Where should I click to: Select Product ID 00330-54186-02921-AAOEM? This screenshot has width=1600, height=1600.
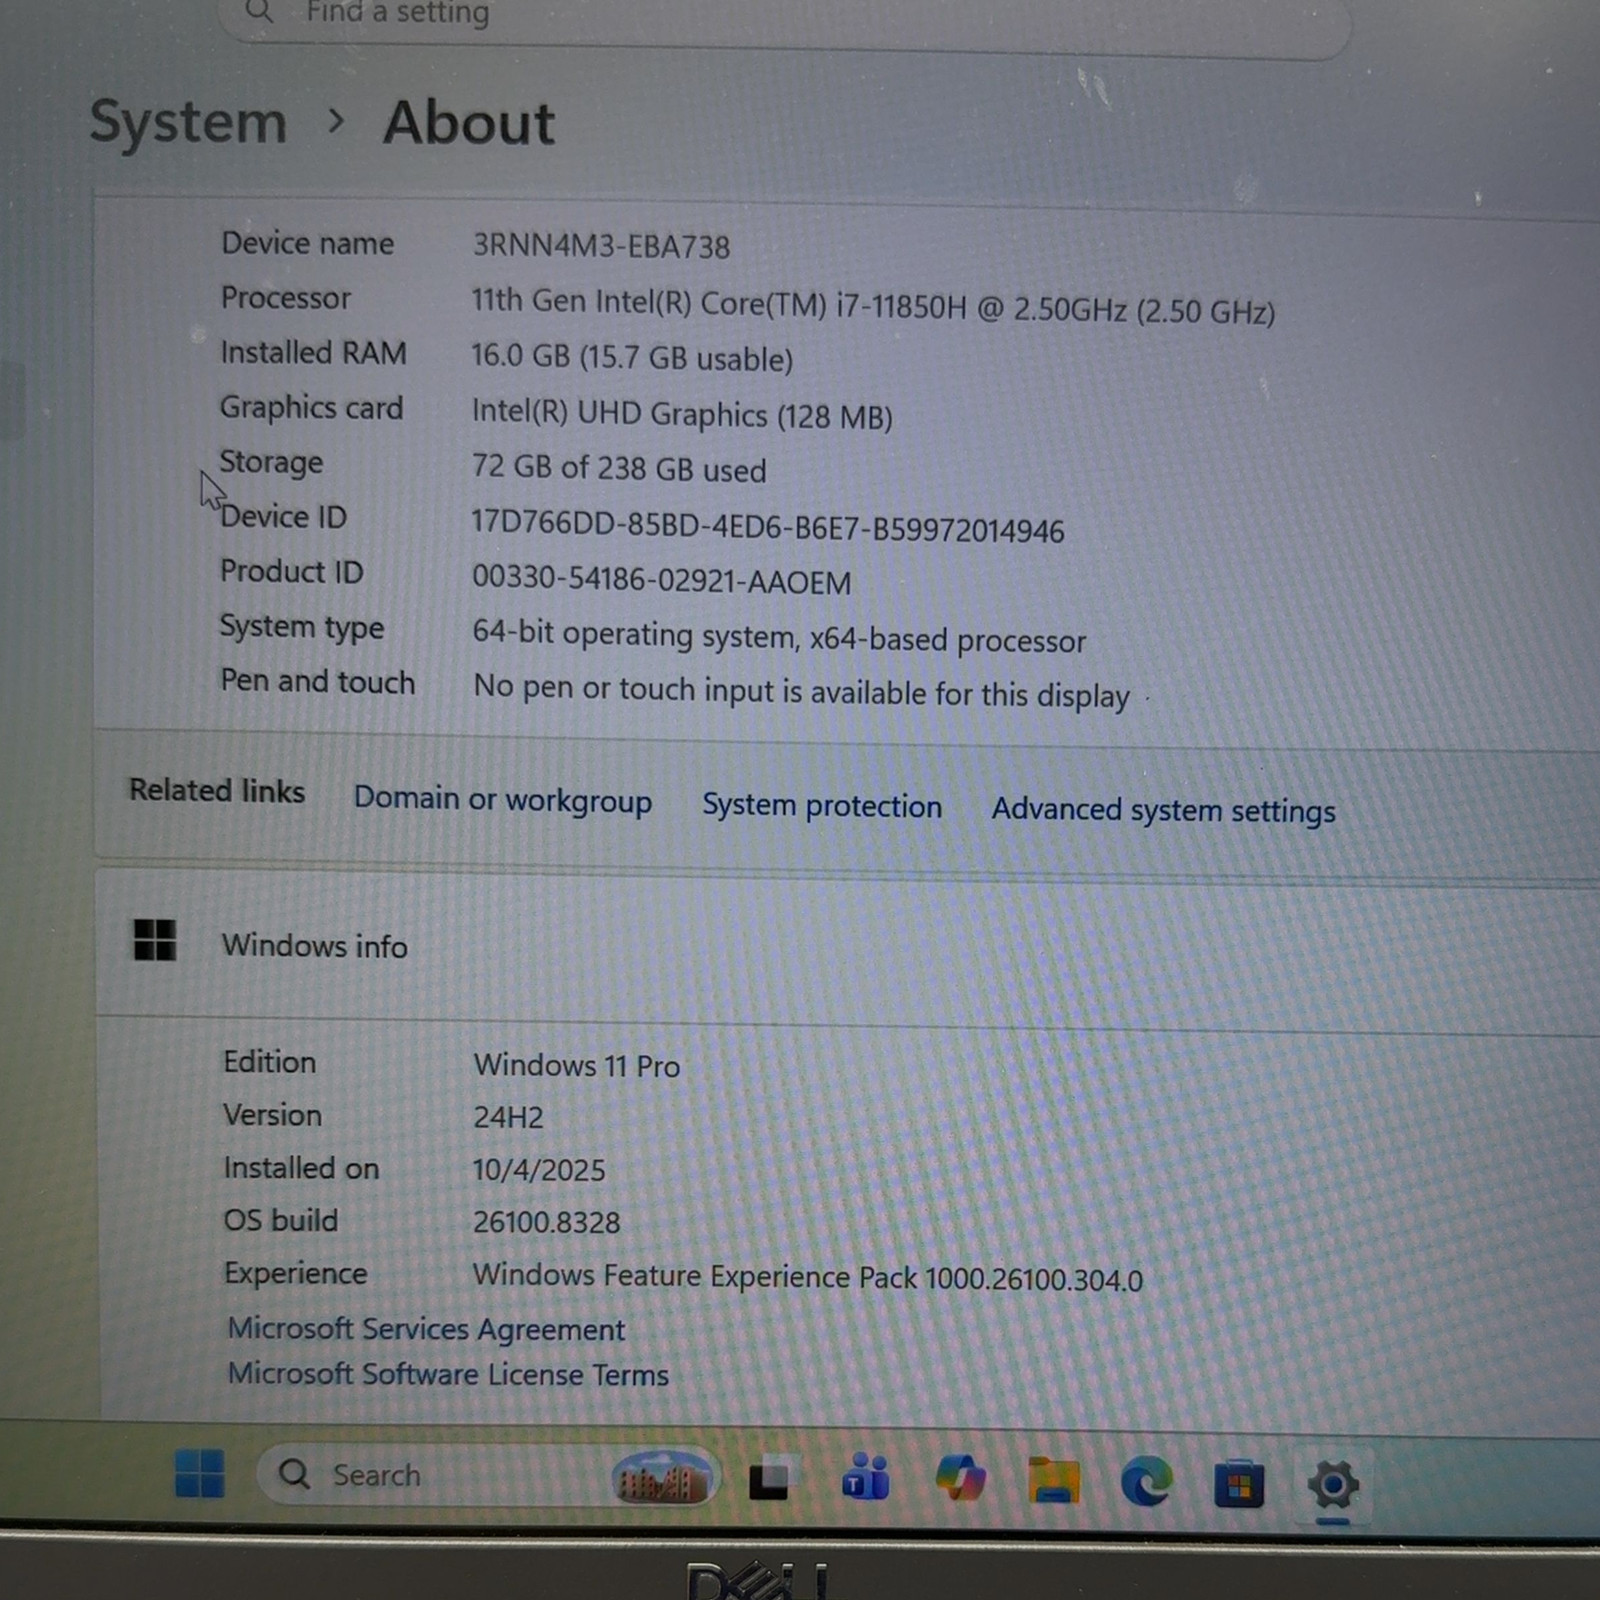pyautogui.click(x=661, y=580)
